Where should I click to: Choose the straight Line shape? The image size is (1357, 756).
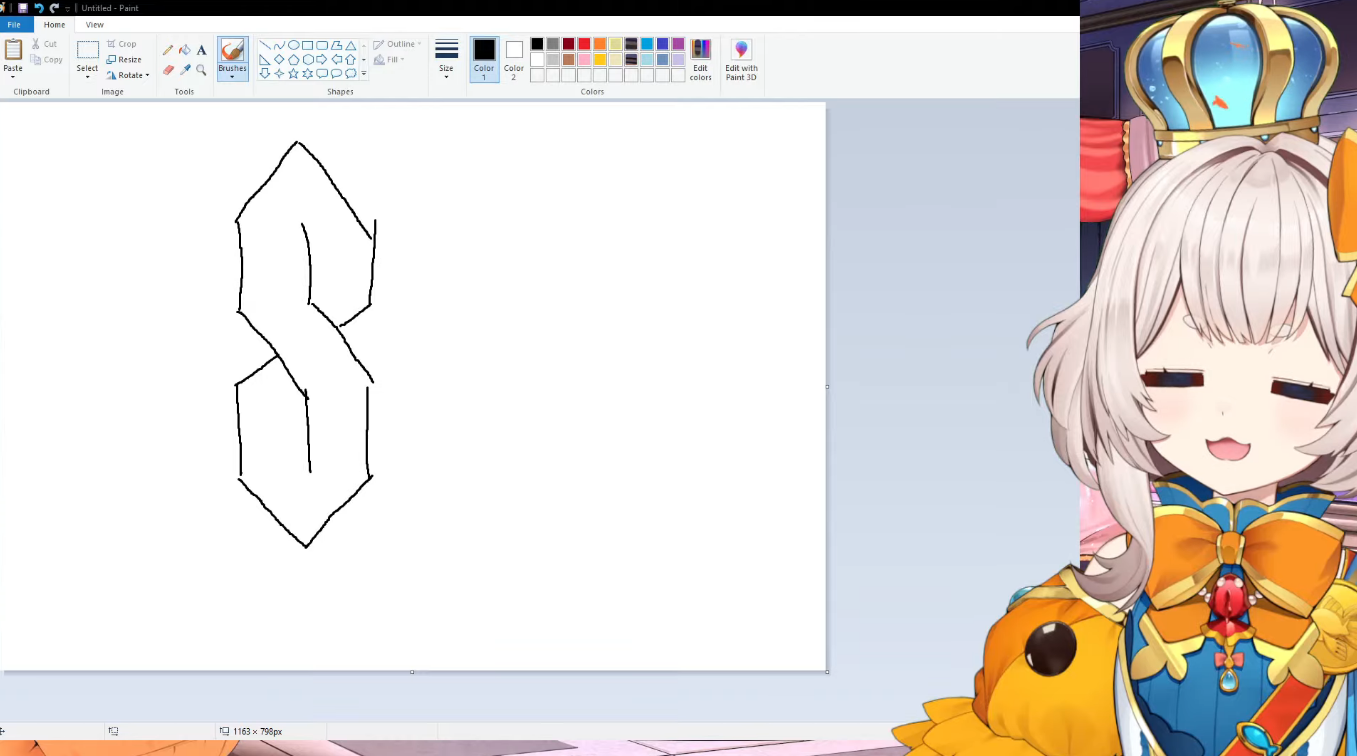(265, 46)
